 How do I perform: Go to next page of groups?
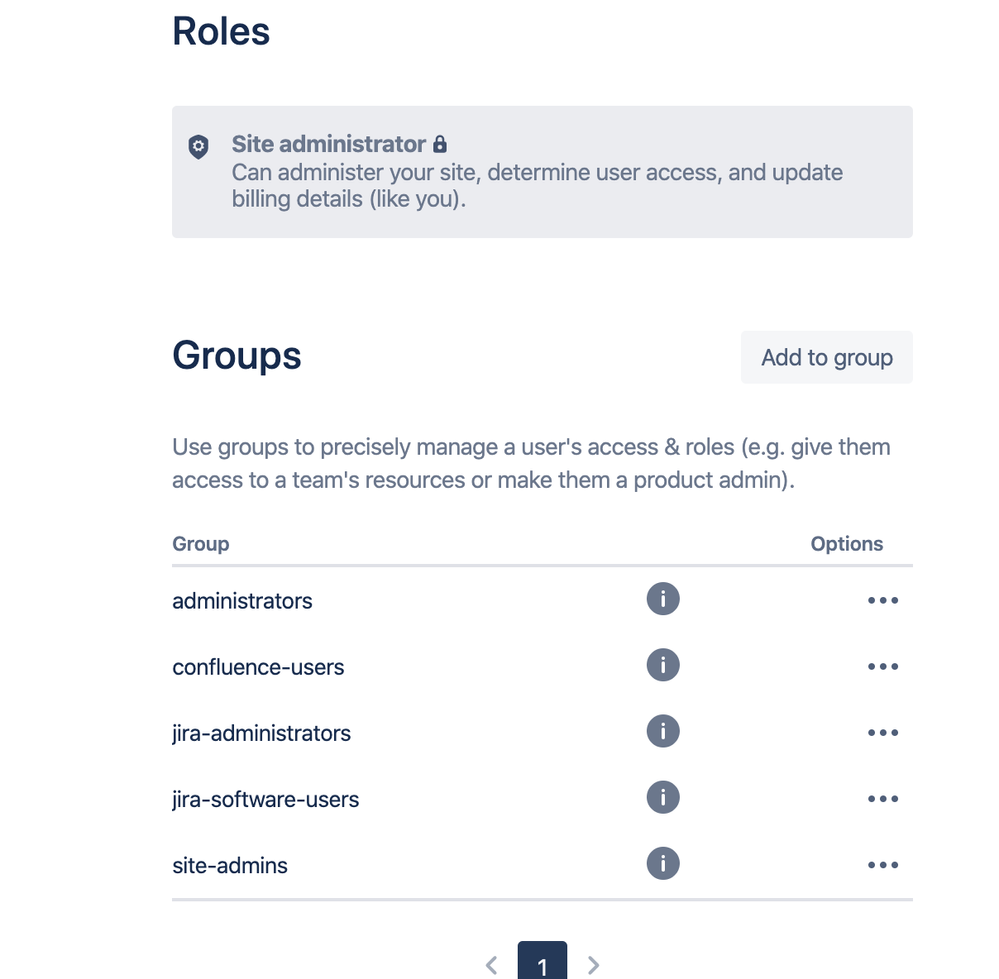(593, 965)
